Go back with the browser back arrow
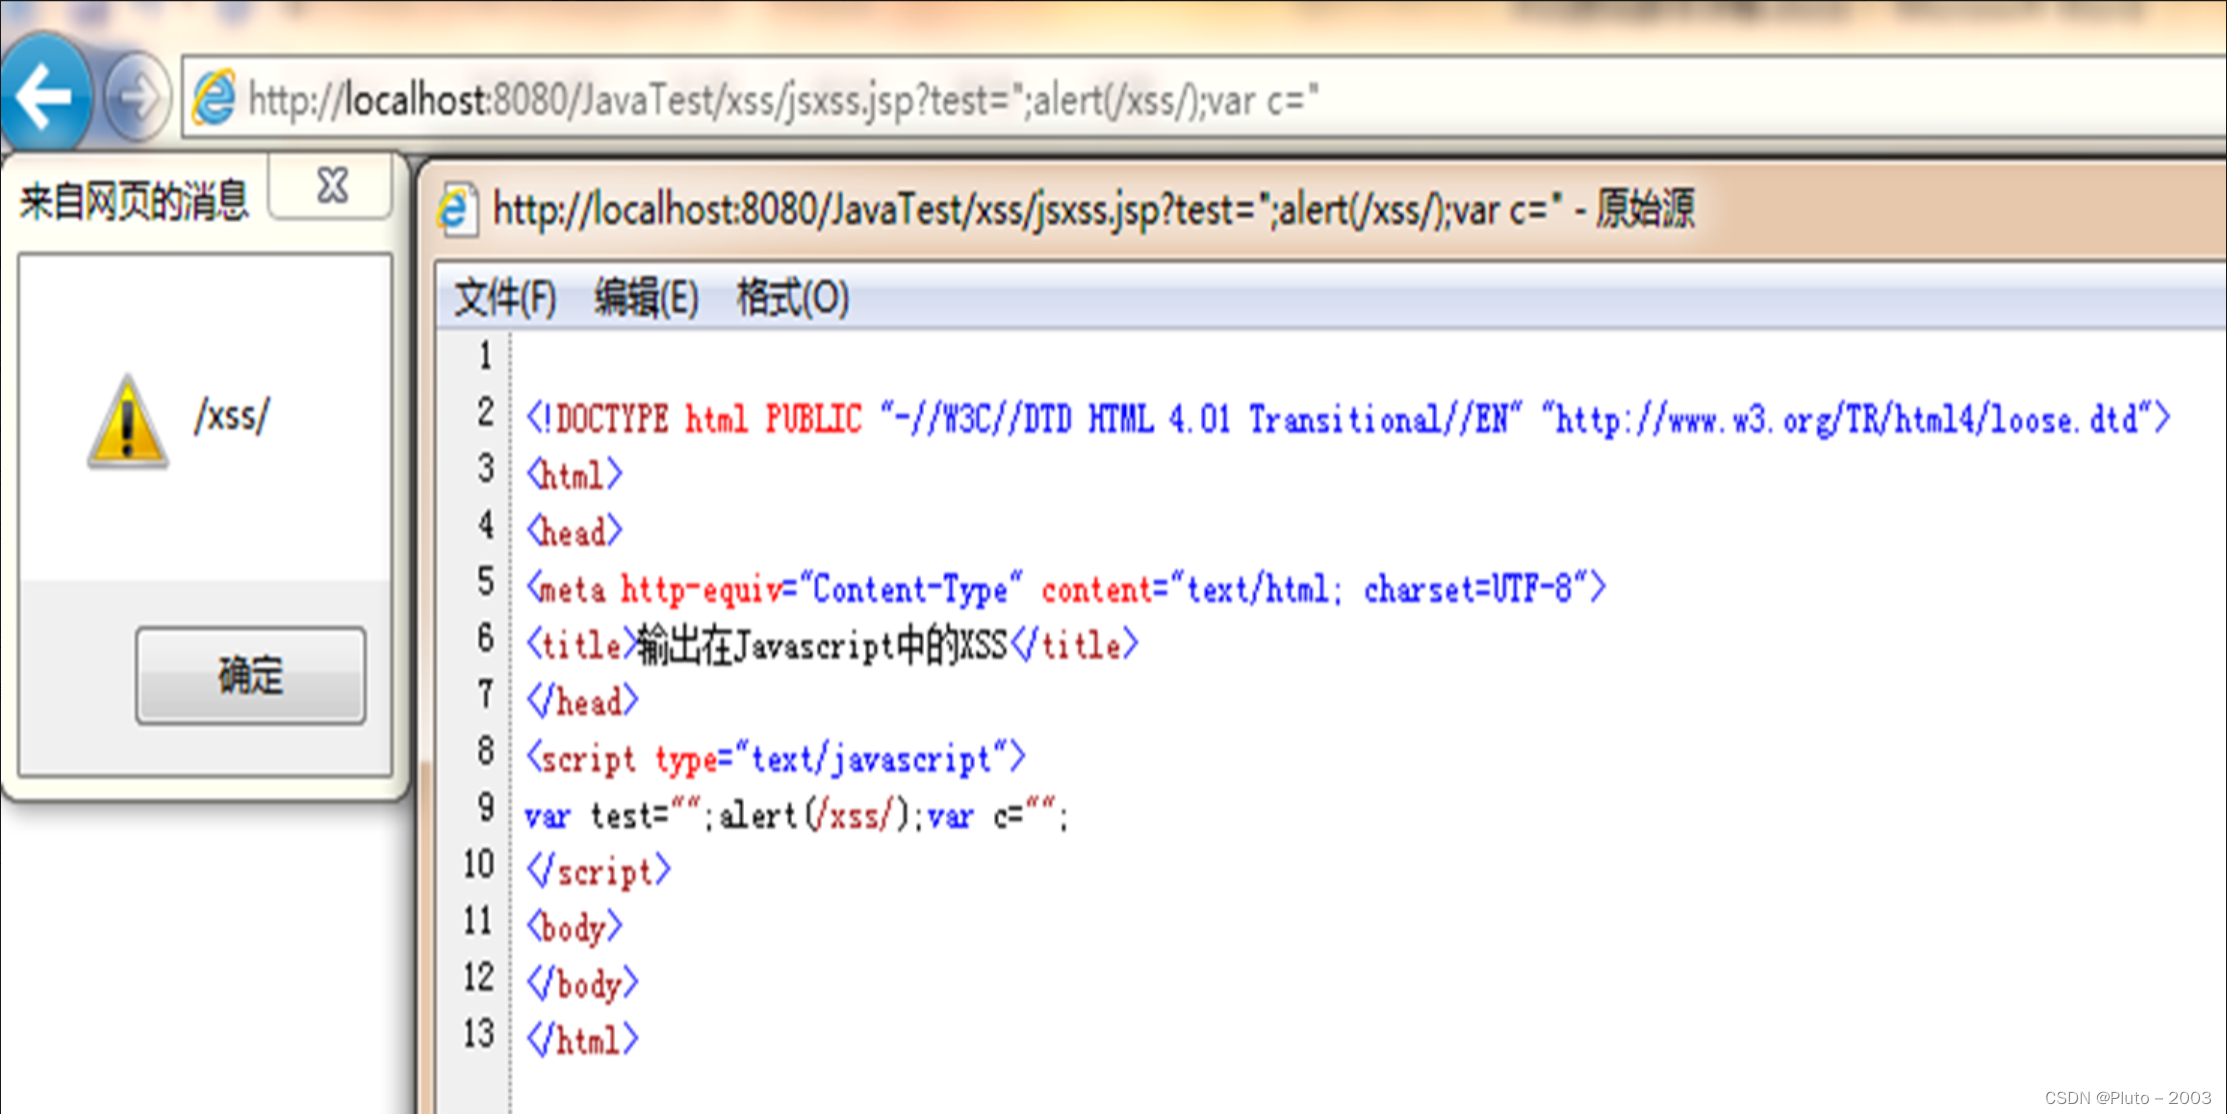 (45, 97)
